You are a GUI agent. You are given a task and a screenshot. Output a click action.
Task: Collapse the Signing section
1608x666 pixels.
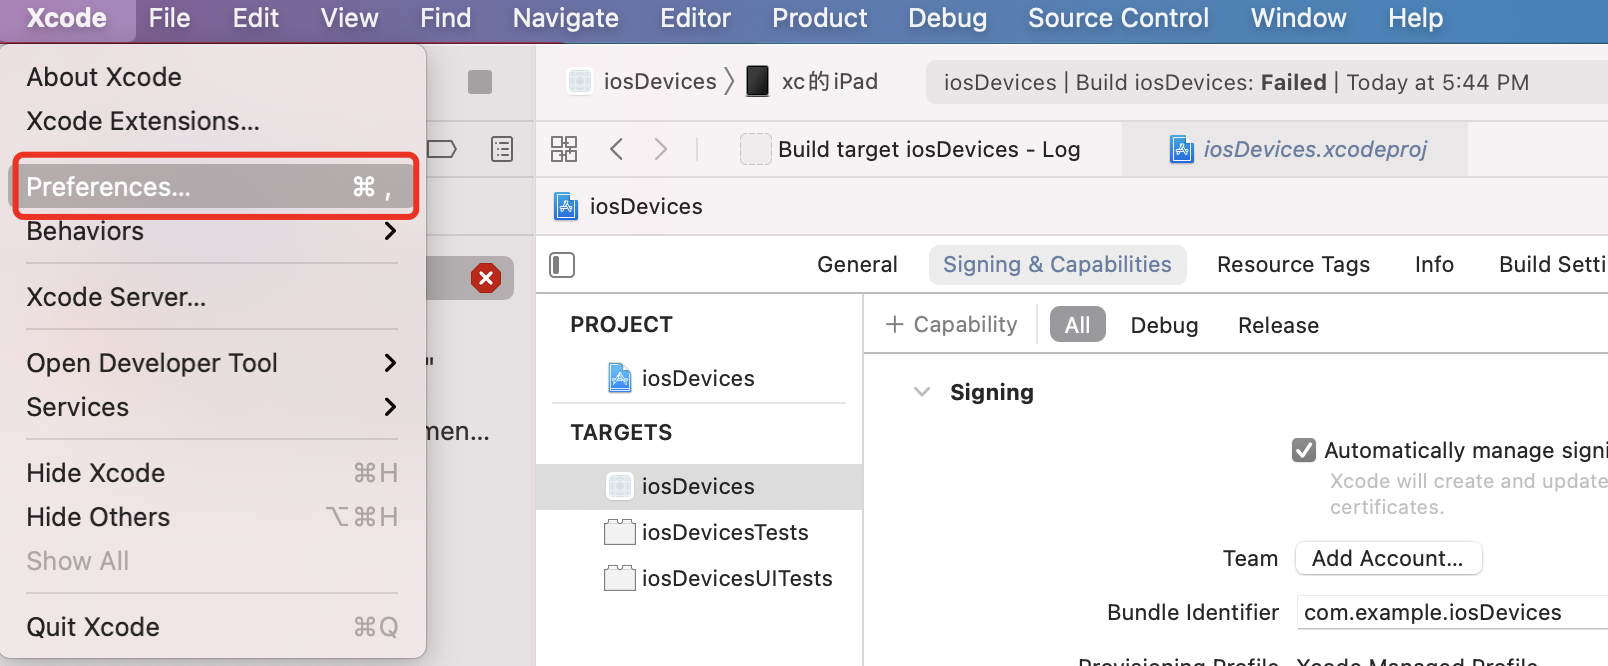click(922, 392)
